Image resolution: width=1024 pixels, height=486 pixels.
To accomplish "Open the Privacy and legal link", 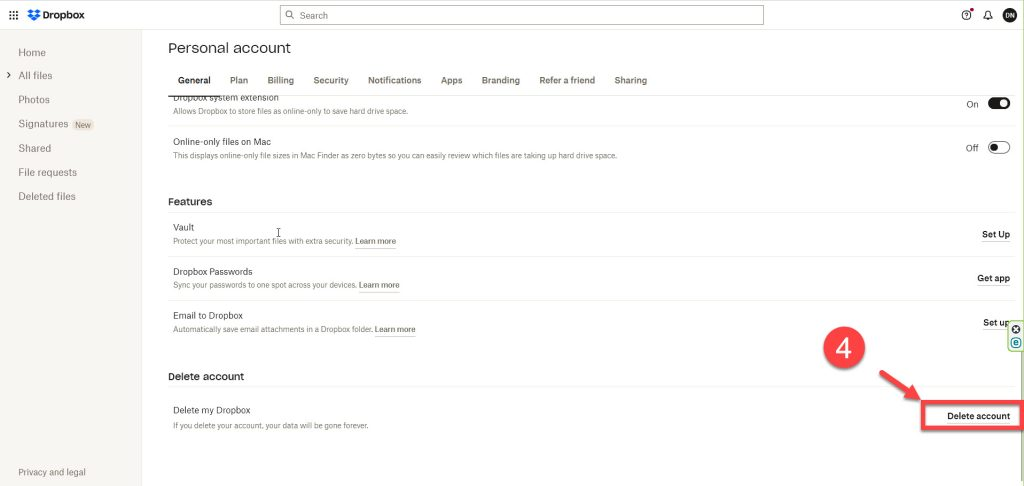I will click(x=52, y=472).
